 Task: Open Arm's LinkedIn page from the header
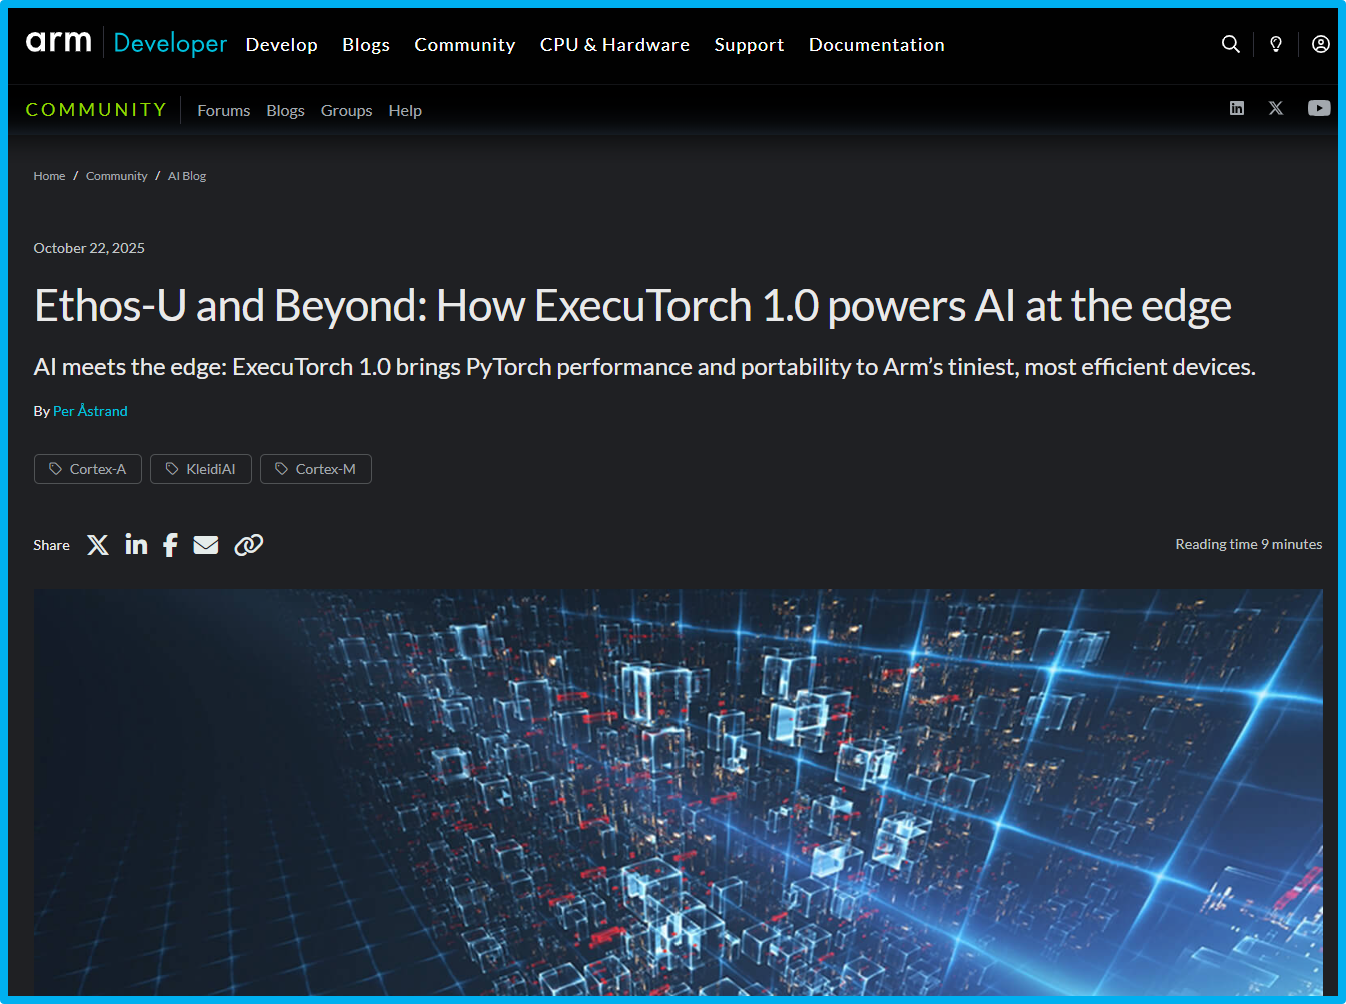(1237, 108)
